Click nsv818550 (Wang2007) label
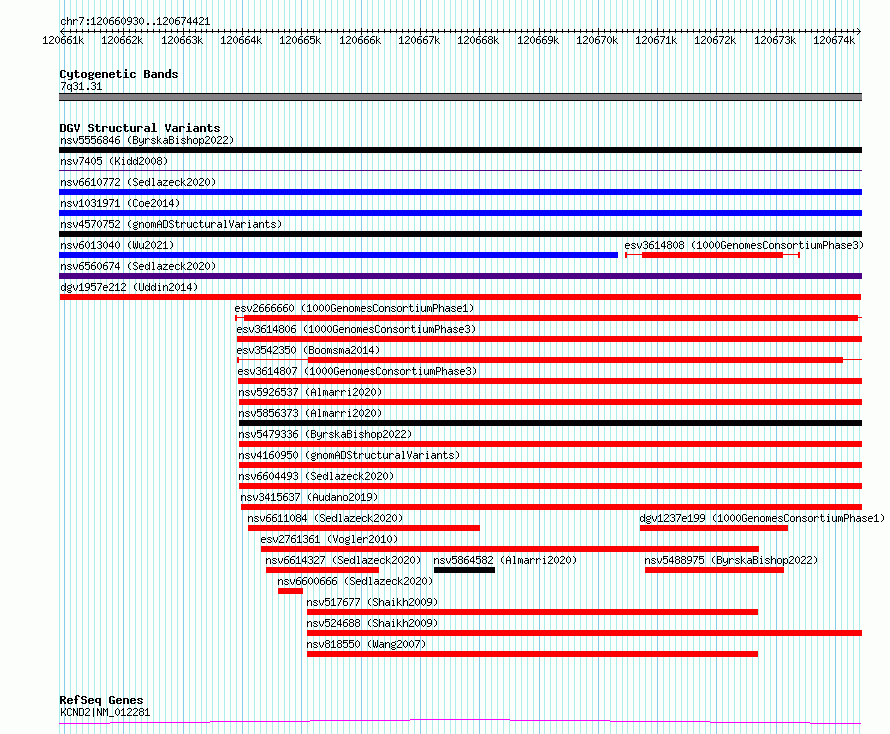This screenshot has height=734, width=890. pyautogui.click(x=366, y=644)
